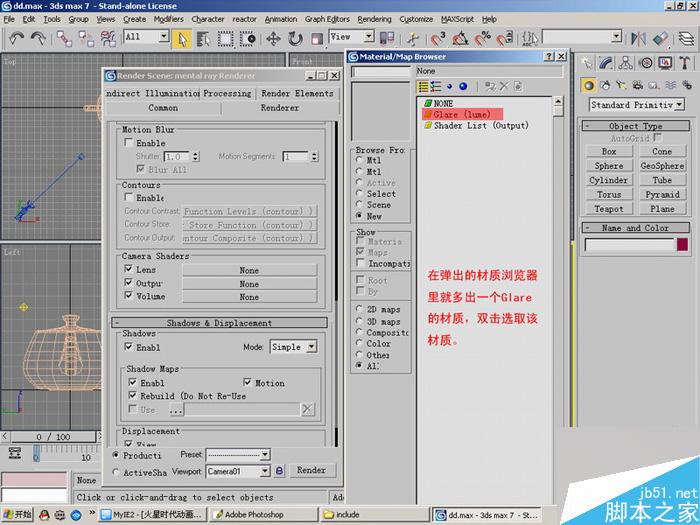Enable Contours checkbox

129,197
